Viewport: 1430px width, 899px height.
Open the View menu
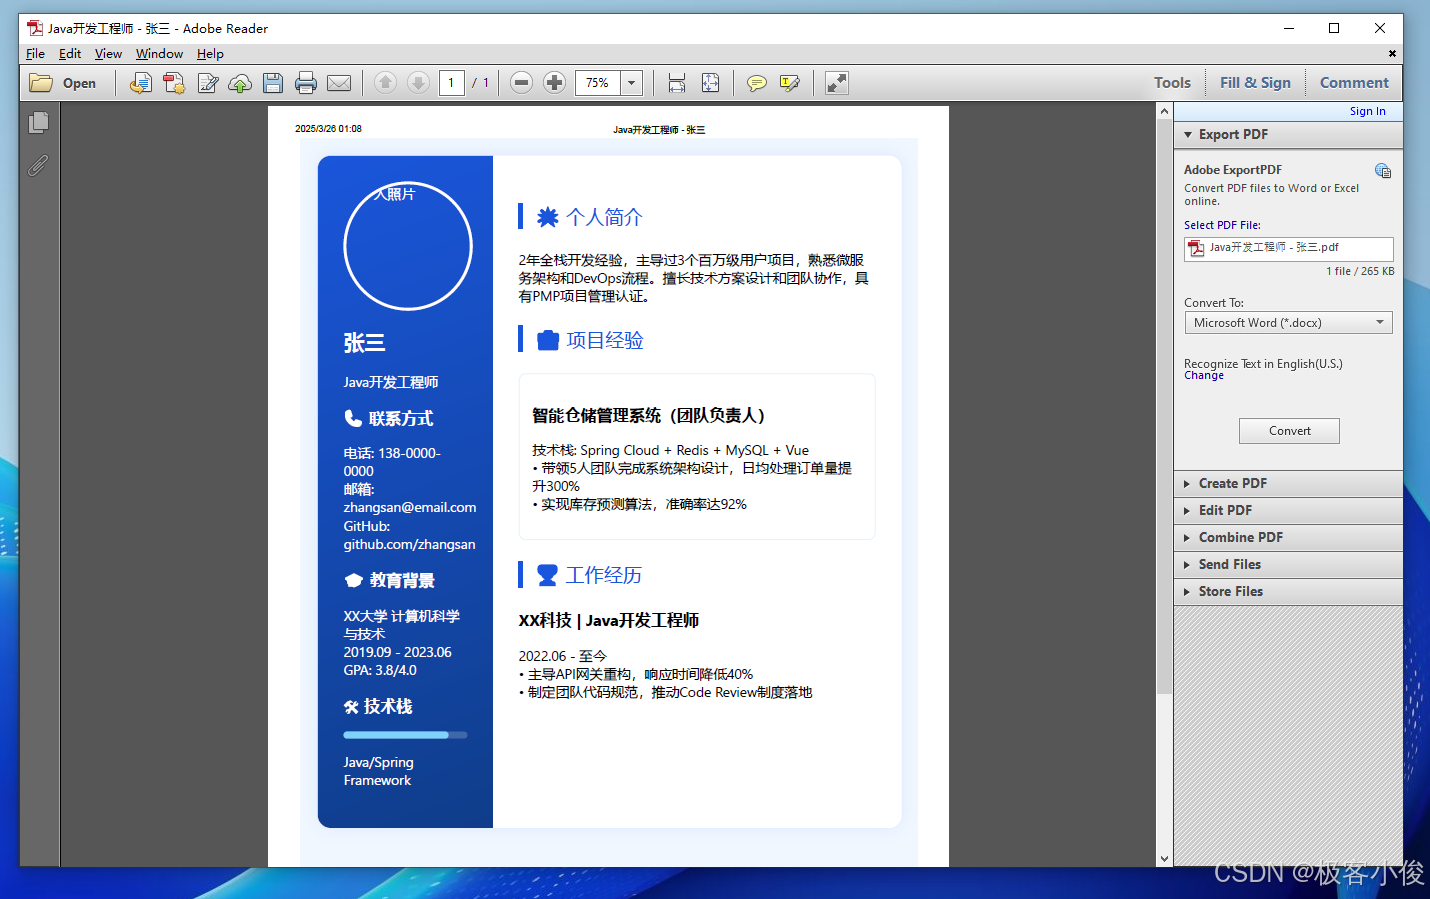coord(108,54)
